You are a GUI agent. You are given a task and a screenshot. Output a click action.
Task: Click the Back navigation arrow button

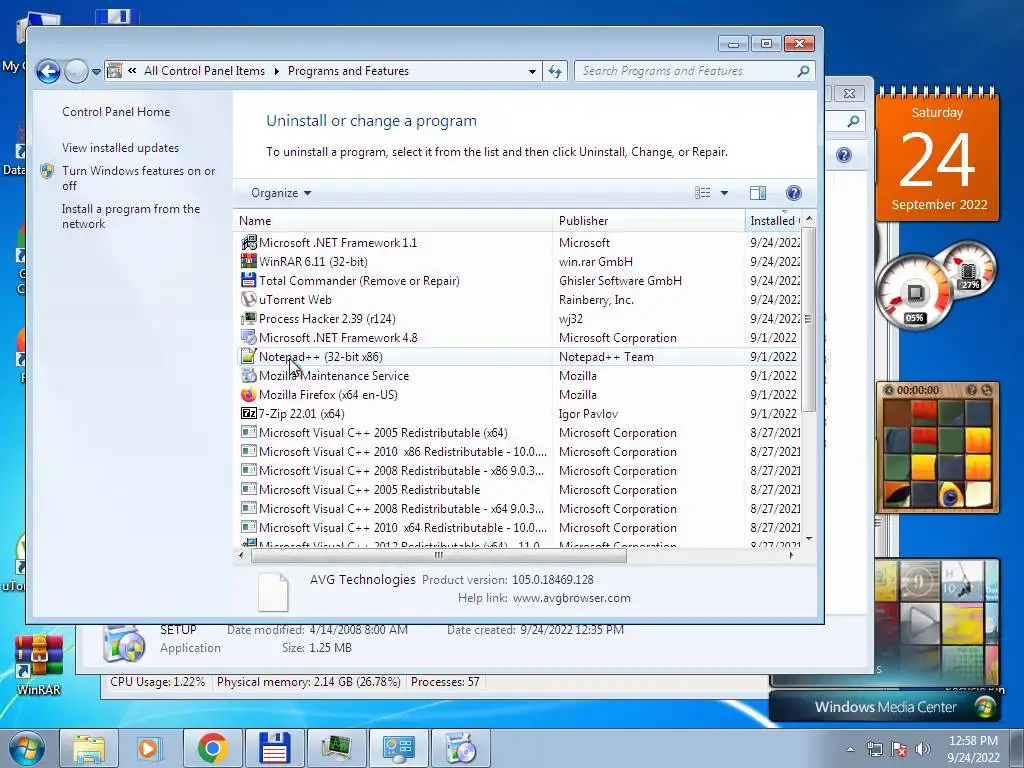[x=48, y=71]
